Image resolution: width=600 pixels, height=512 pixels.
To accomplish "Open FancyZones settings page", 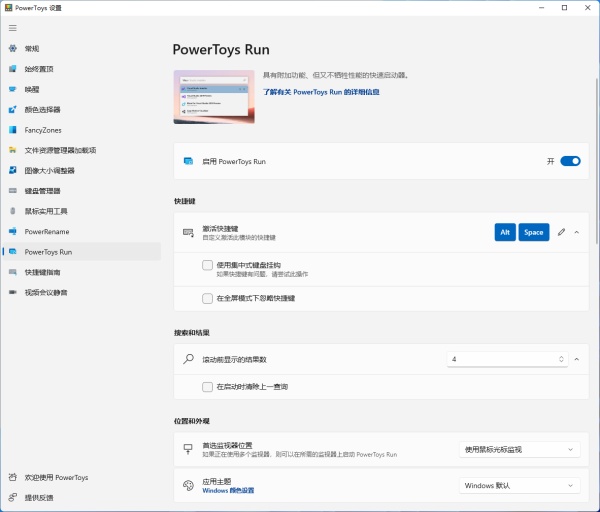I will (x=82, y=130).
